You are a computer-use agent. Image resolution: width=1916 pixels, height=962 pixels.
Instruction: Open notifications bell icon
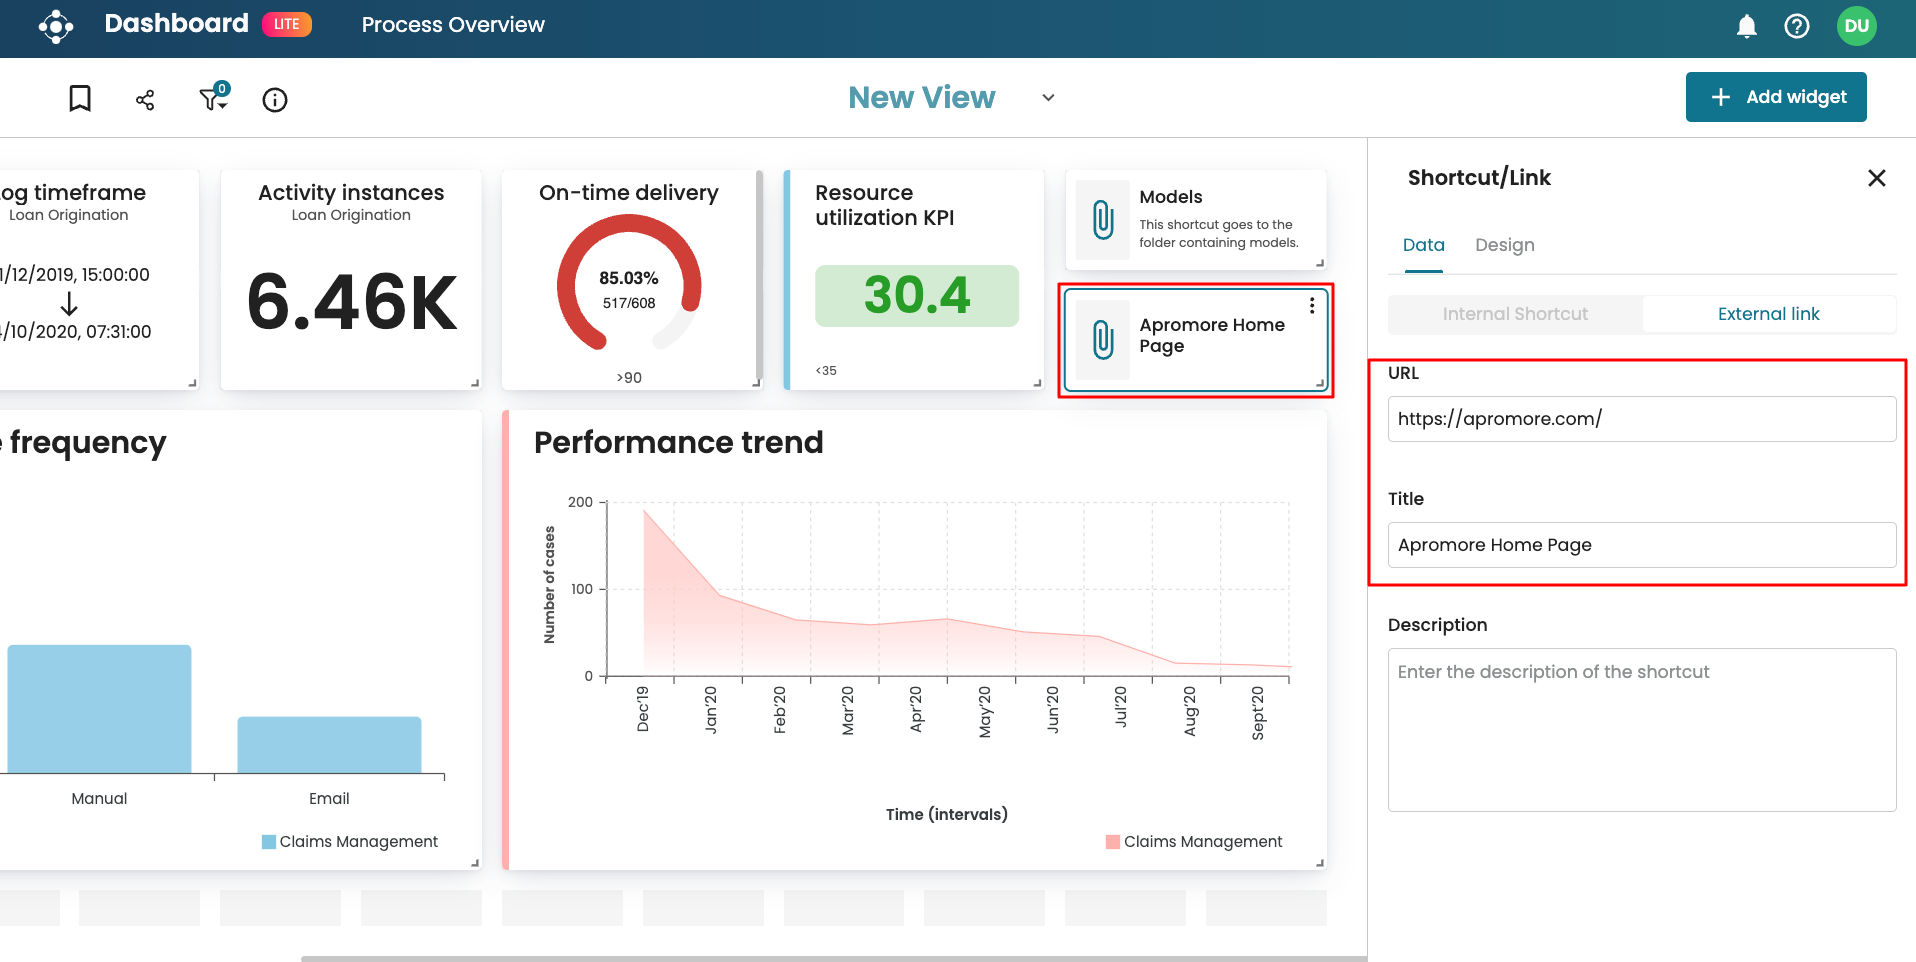[x=1746, y=26]
